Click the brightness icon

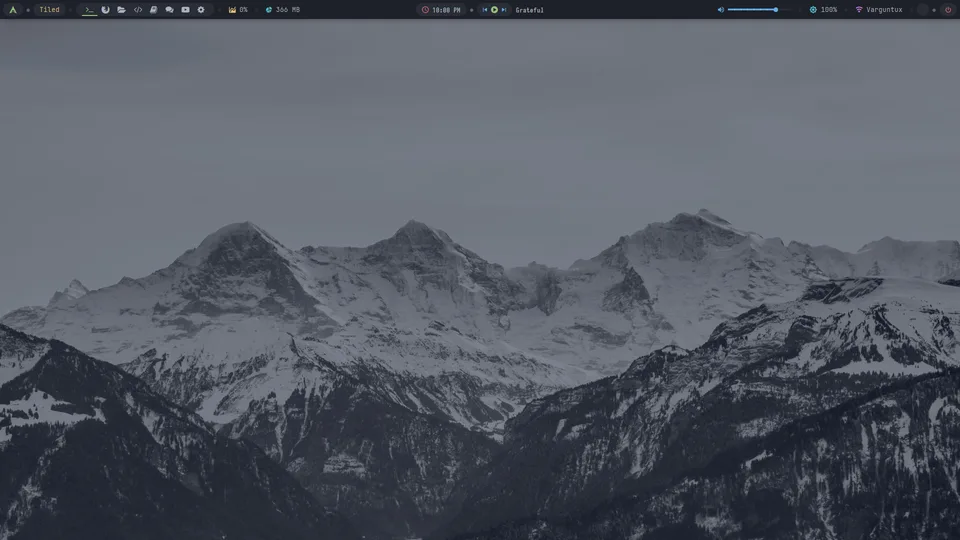click(813, 10)
